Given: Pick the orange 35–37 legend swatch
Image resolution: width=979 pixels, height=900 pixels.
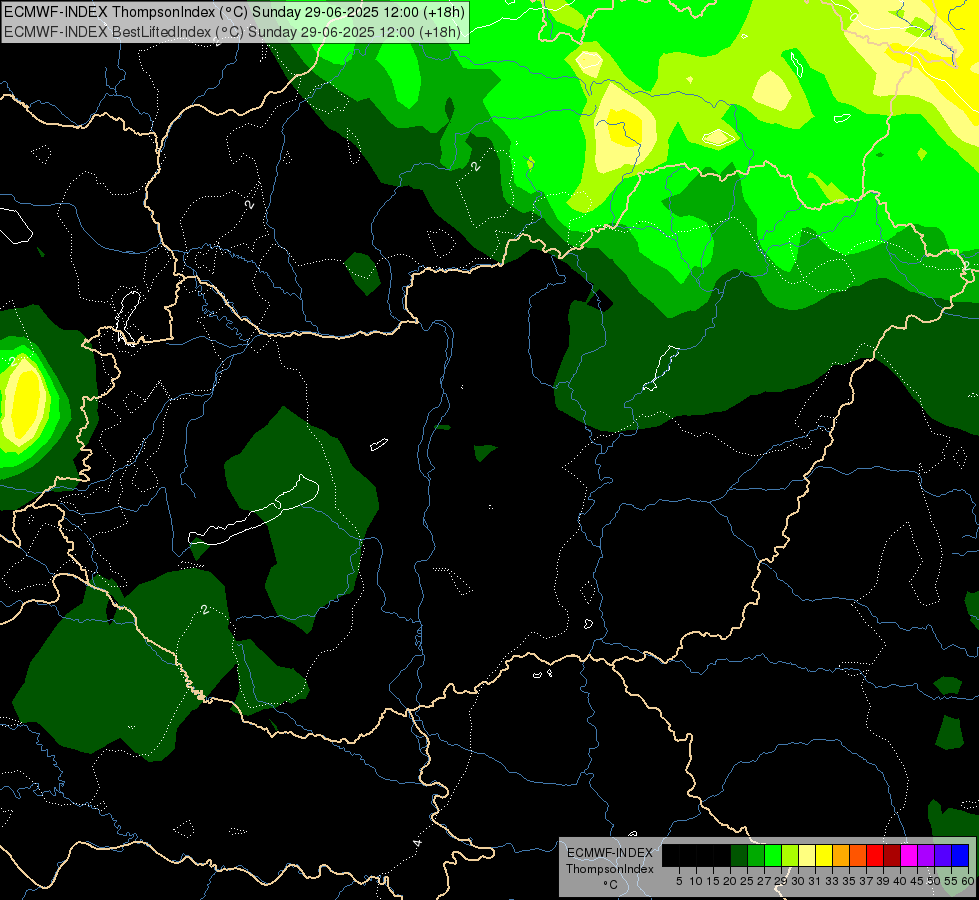Looking at the screenshot, I should click(x=858, y=855).
